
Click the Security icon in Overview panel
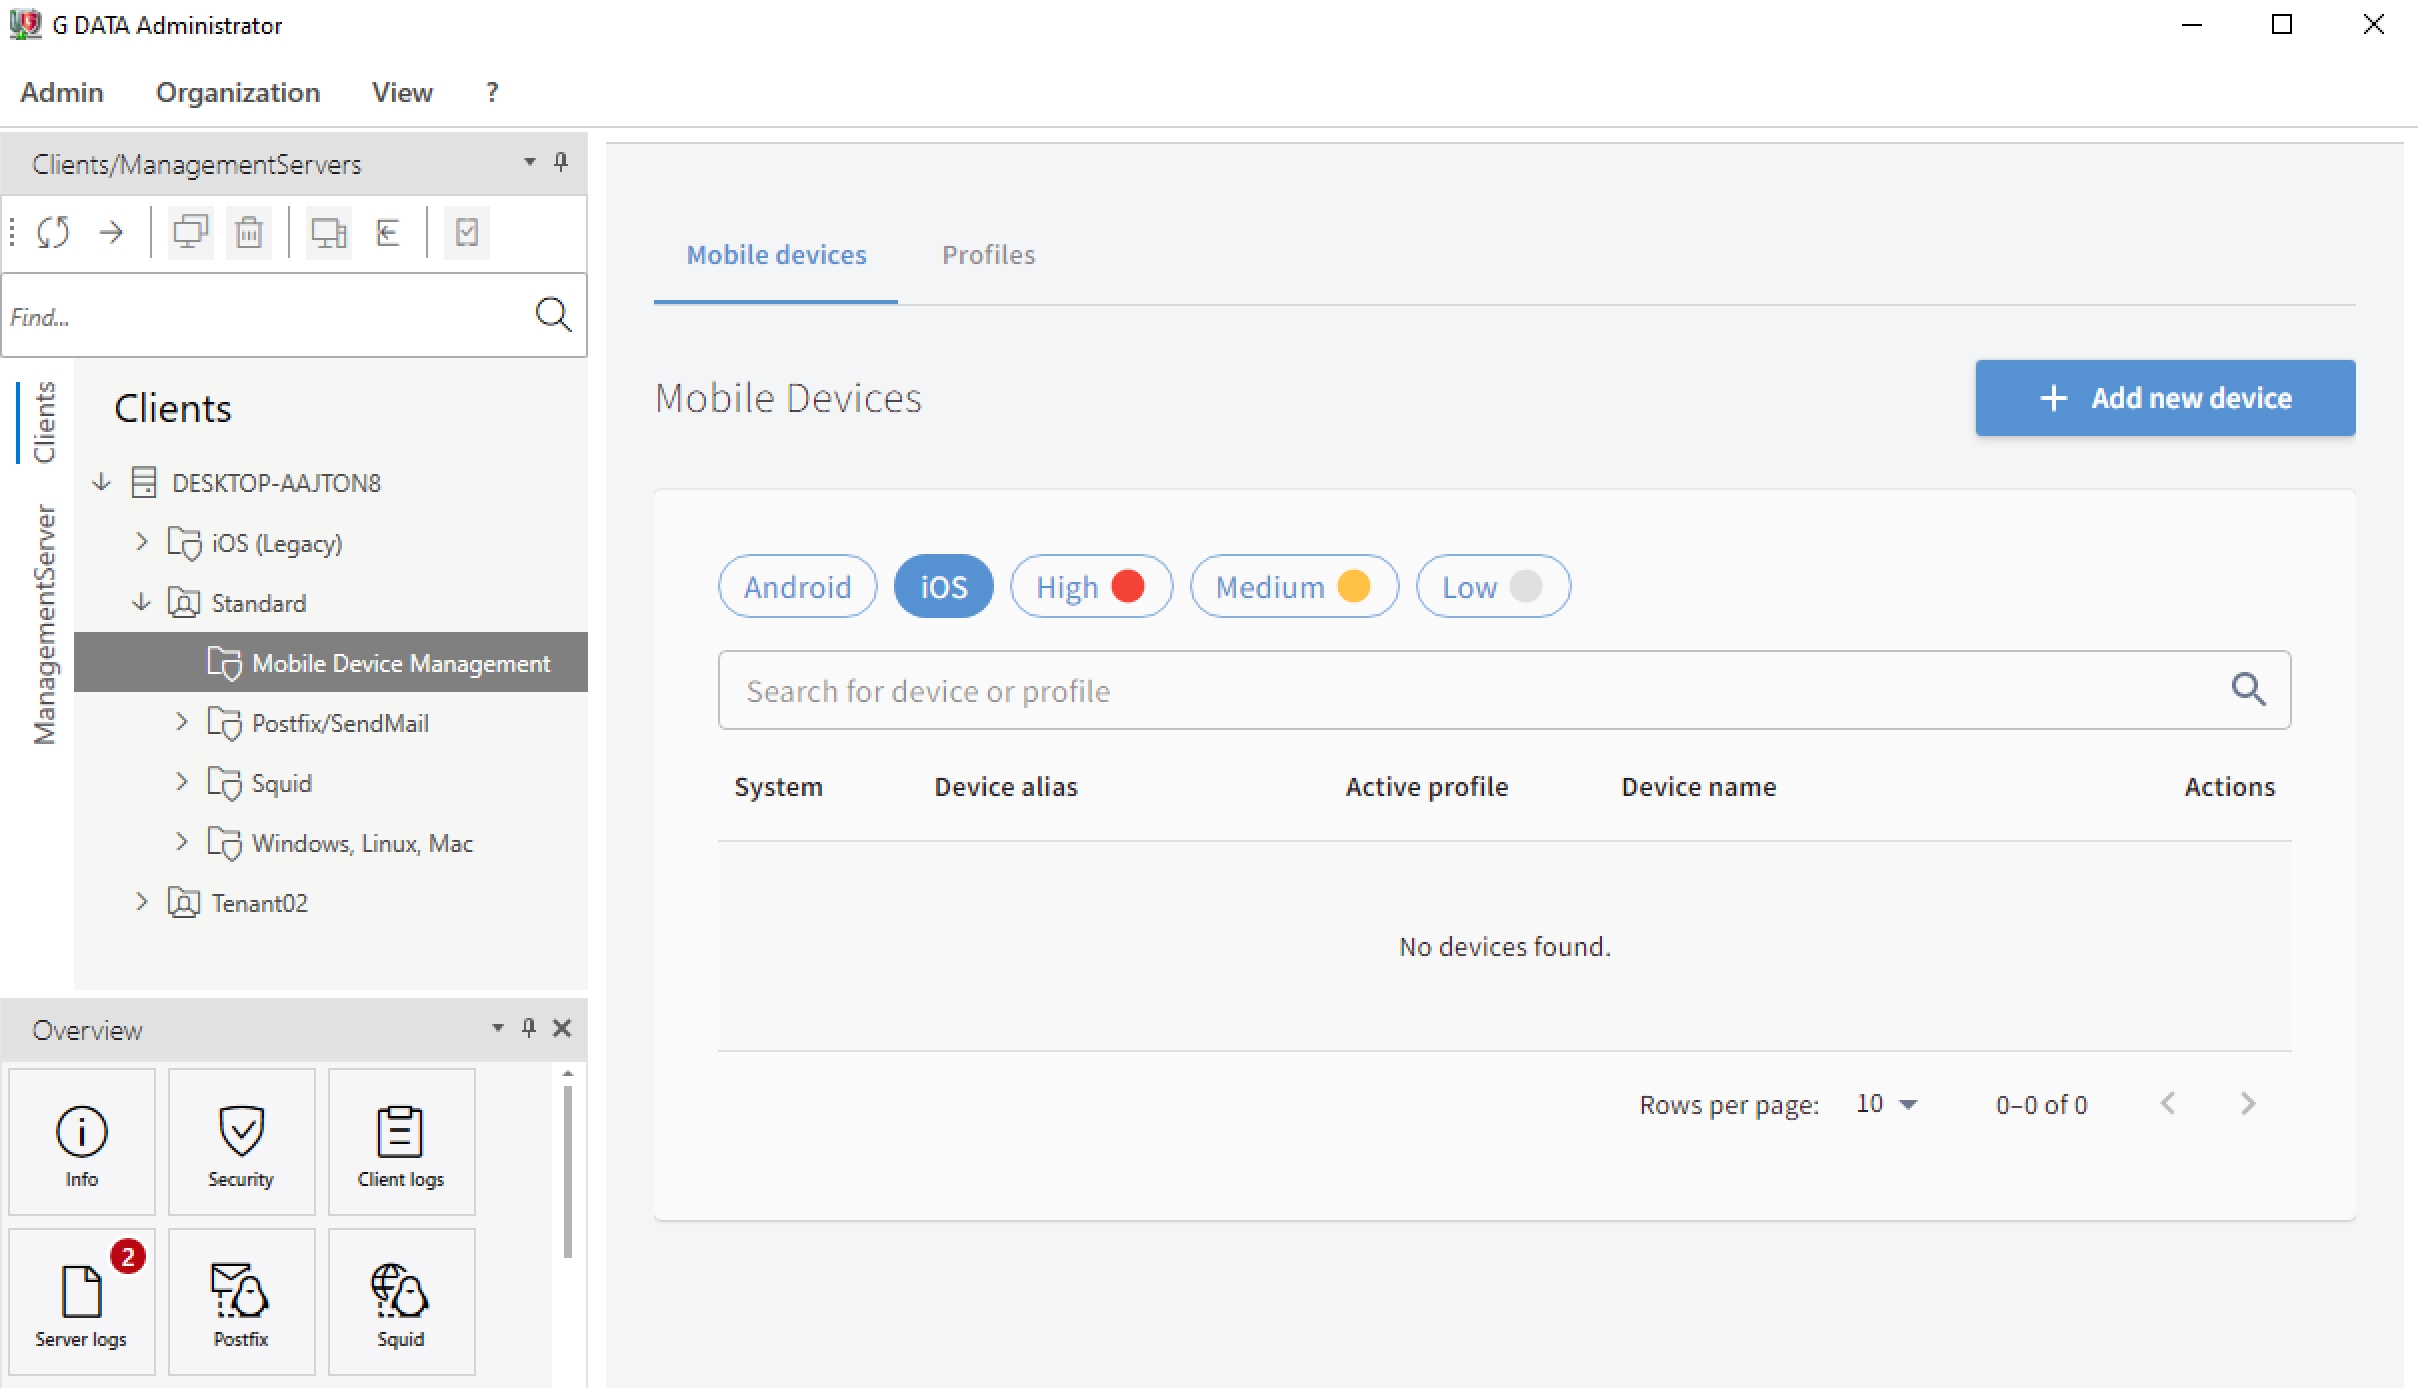tap(239, 1141)
